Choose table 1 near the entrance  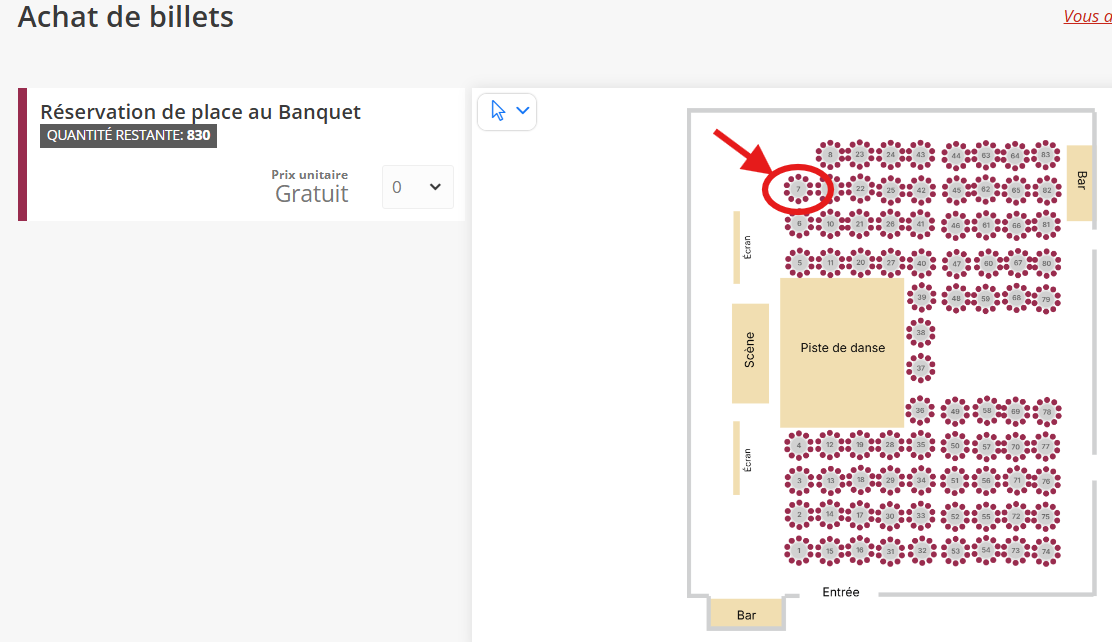(x=799, y=550)
